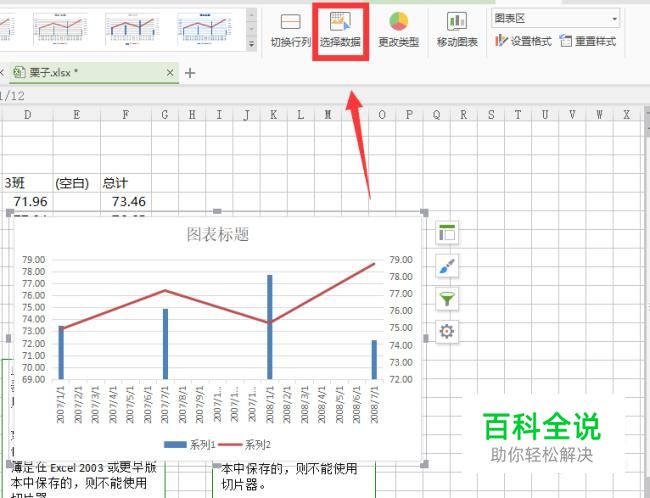Click cell containing (空白)

point(77,183)
